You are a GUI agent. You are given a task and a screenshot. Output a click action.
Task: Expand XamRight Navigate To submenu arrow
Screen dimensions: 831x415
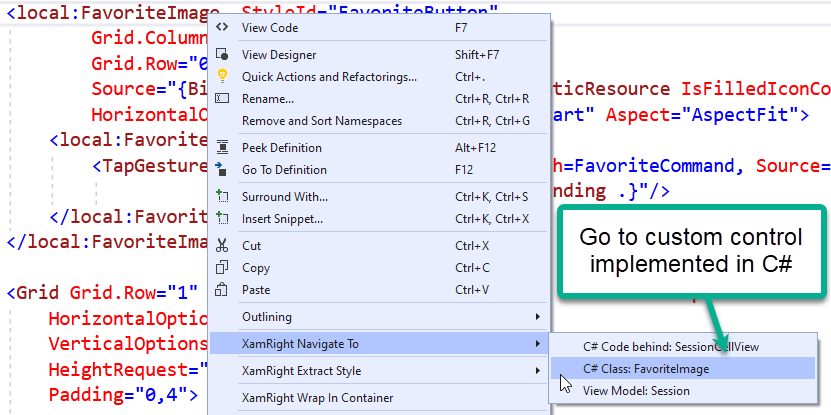click(538, 344)
